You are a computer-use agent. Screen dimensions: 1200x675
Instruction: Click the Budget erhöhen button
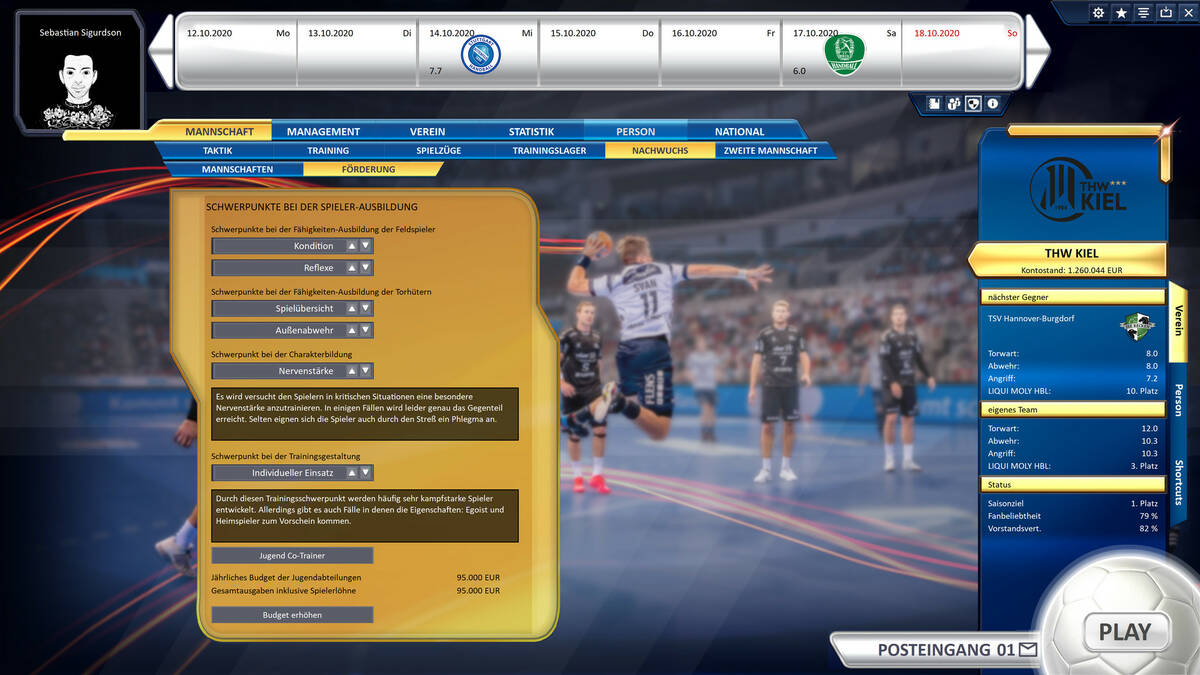[x=292, y=615]
